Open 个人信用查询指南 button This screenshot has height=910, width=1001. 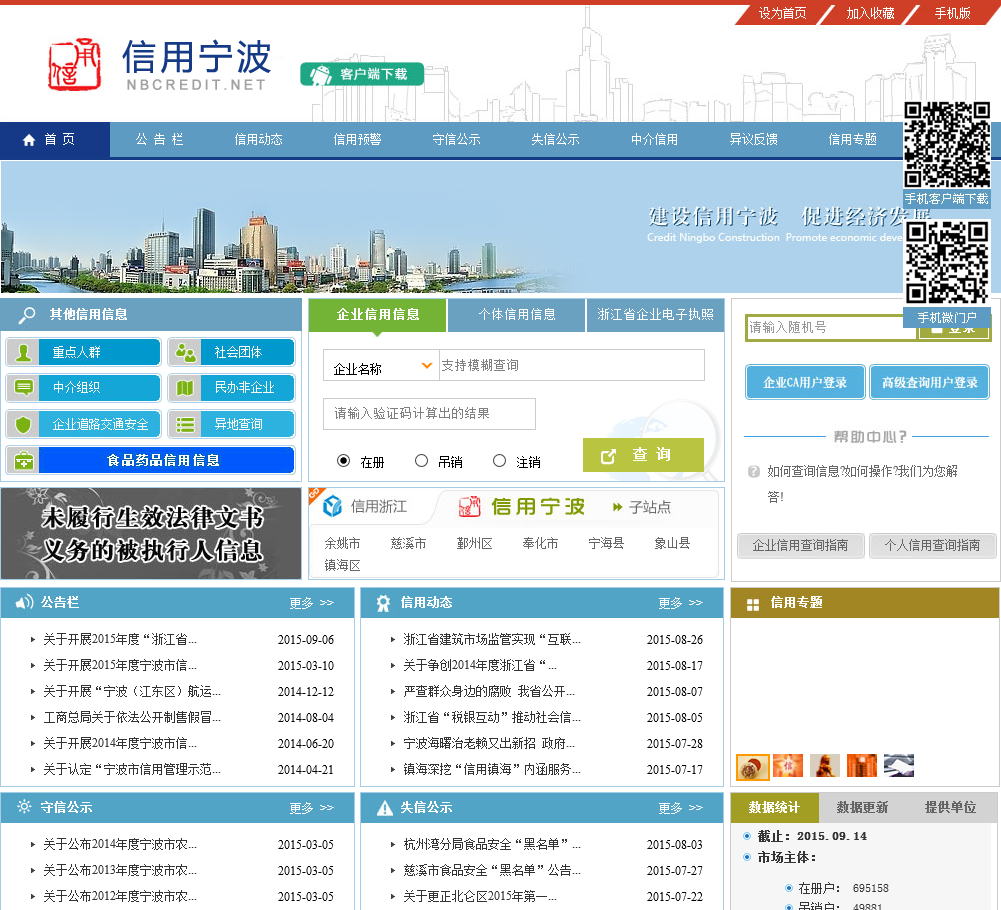pos(933,545)
